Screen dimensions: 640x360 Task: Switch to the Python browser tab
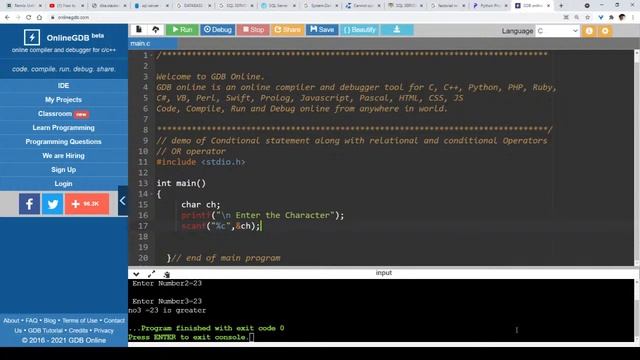490,6
